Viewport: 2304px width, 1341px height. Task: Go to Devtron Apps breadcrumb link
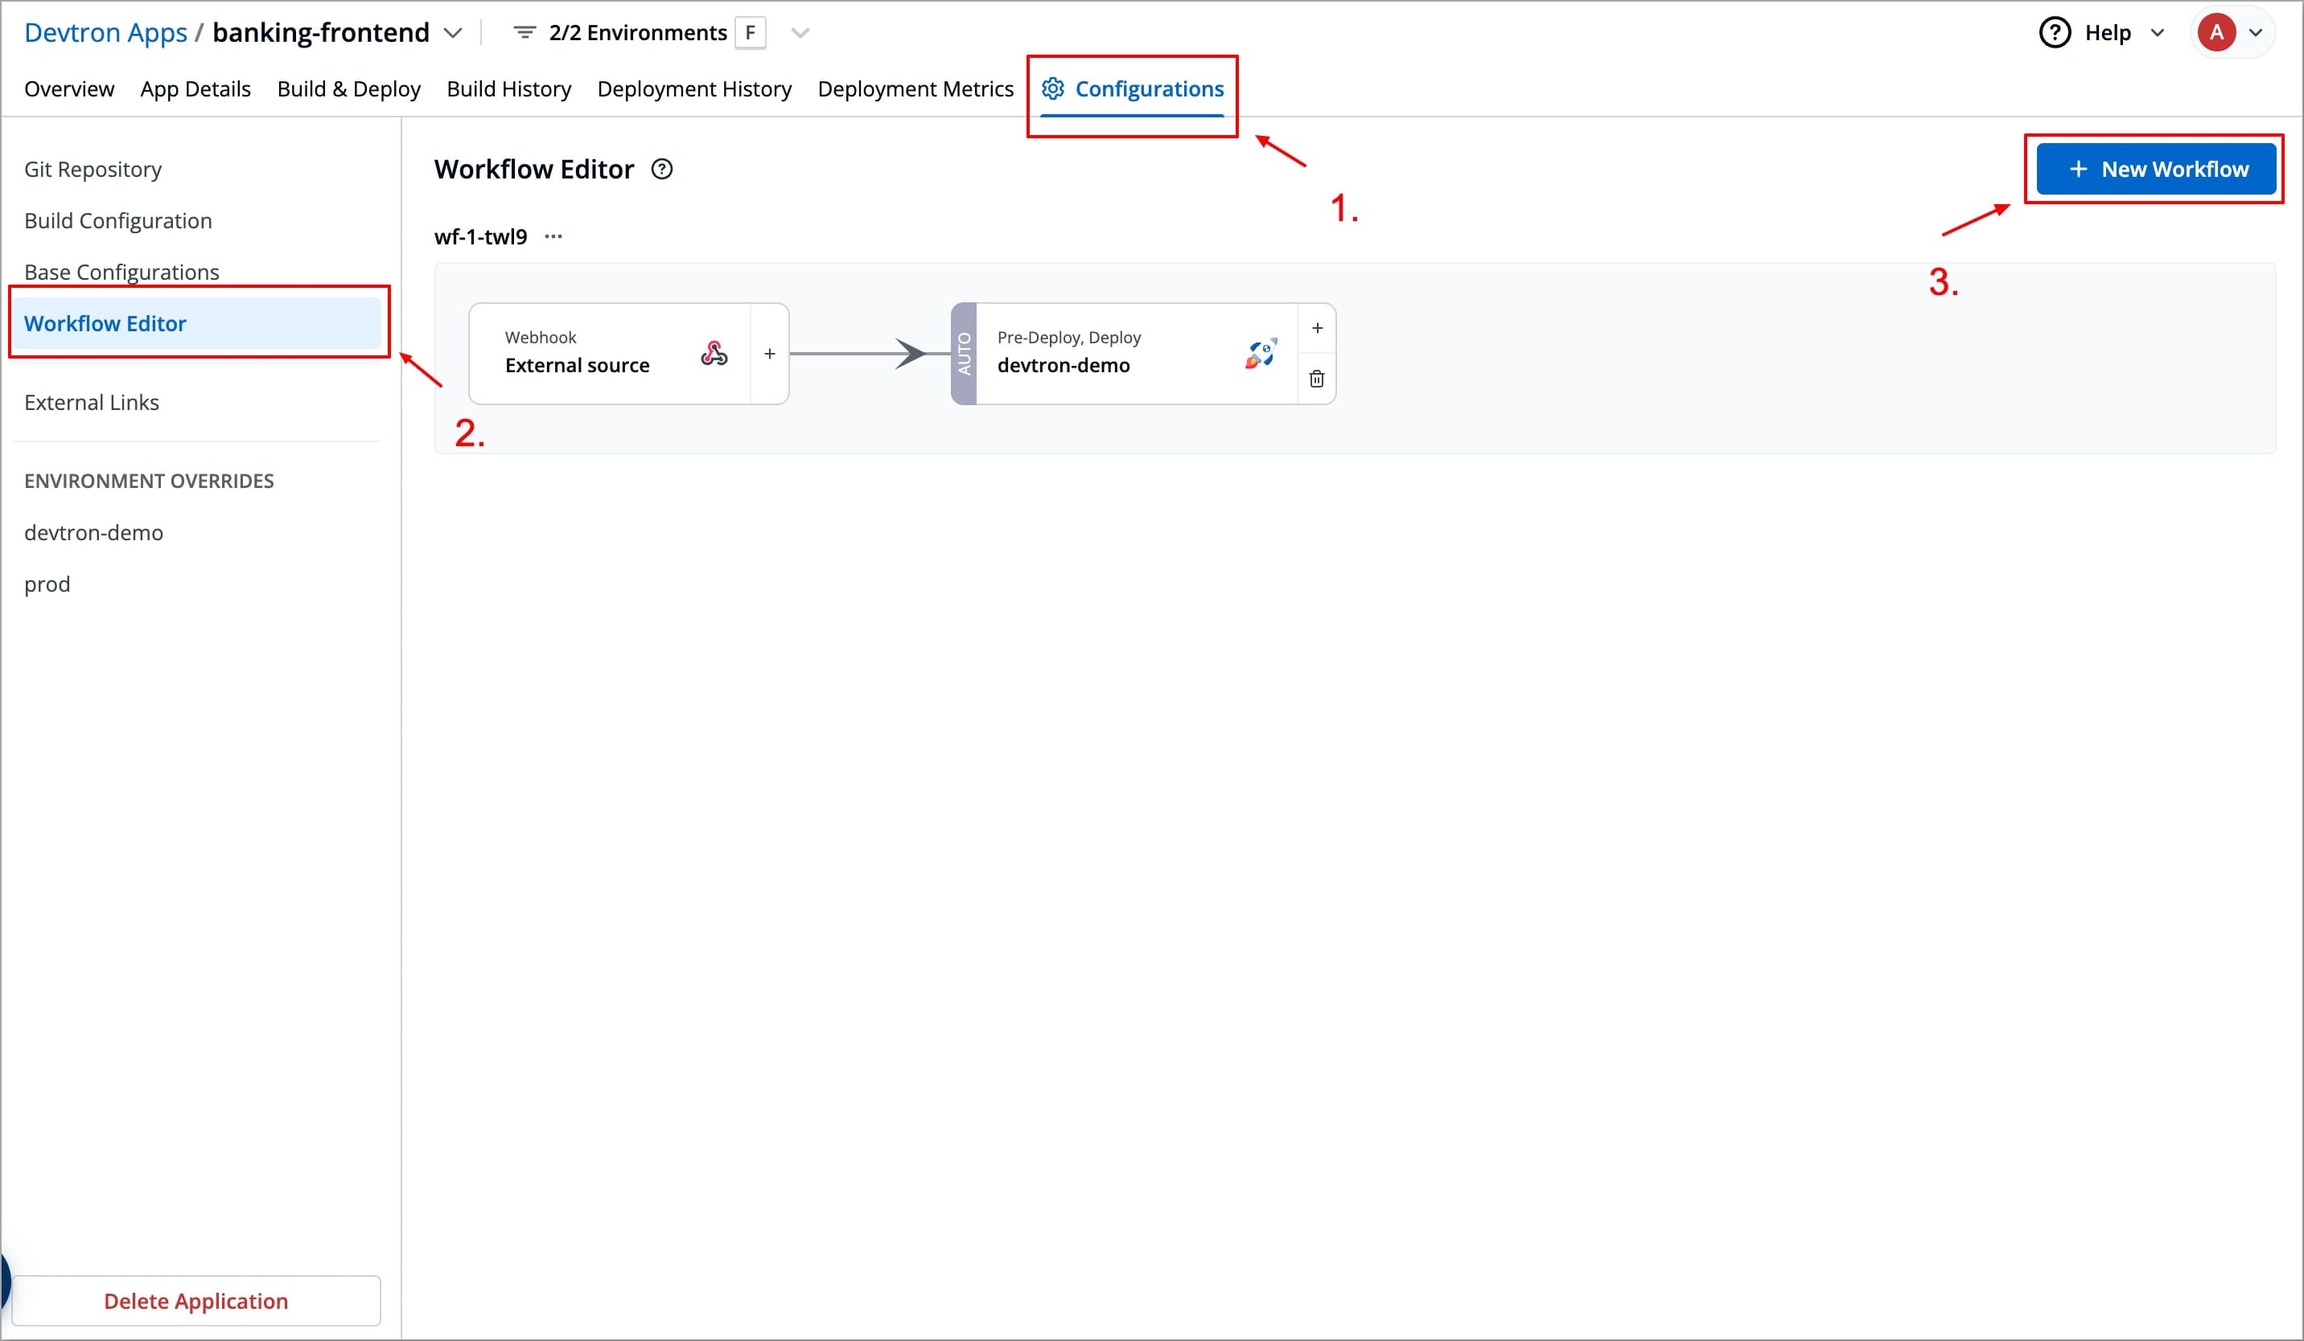pyautogui.click(x=105, y=33)
